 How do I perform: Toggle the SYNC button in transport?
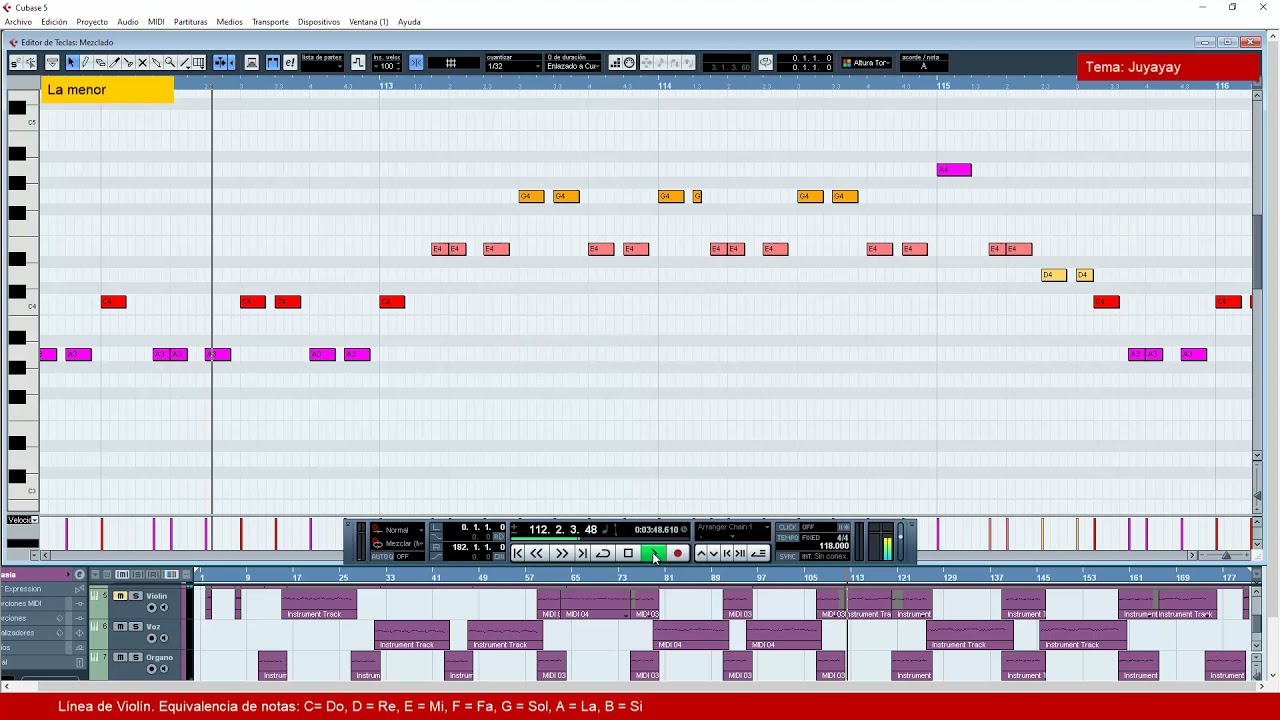[787, 556]
